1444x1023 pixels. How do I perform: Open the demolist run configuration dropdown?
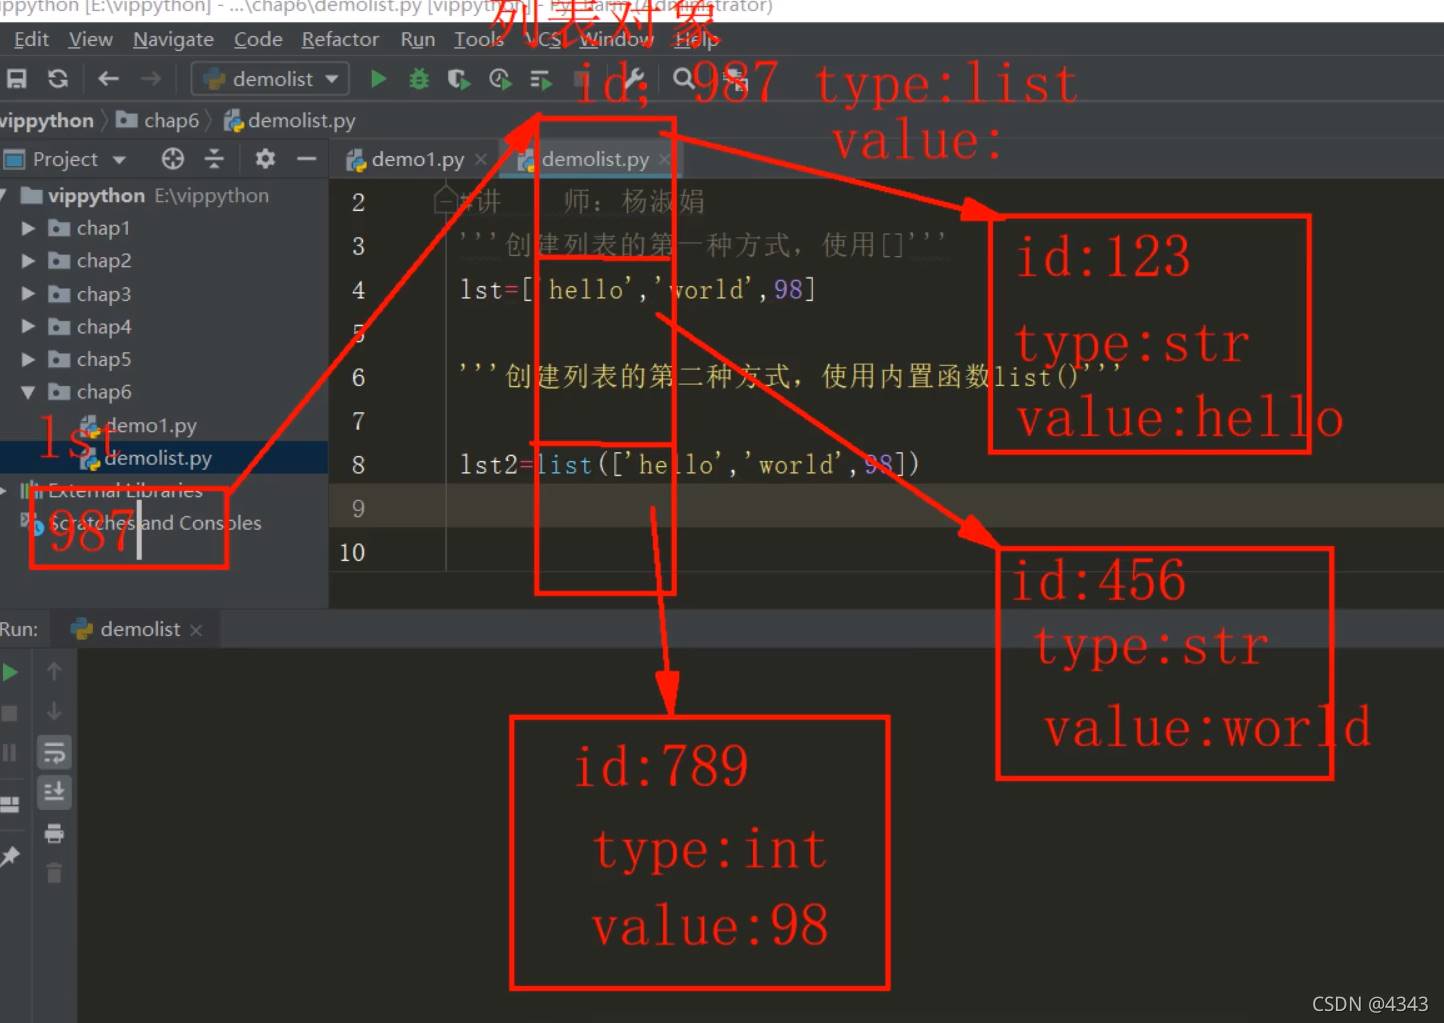[x=270, y=79]
